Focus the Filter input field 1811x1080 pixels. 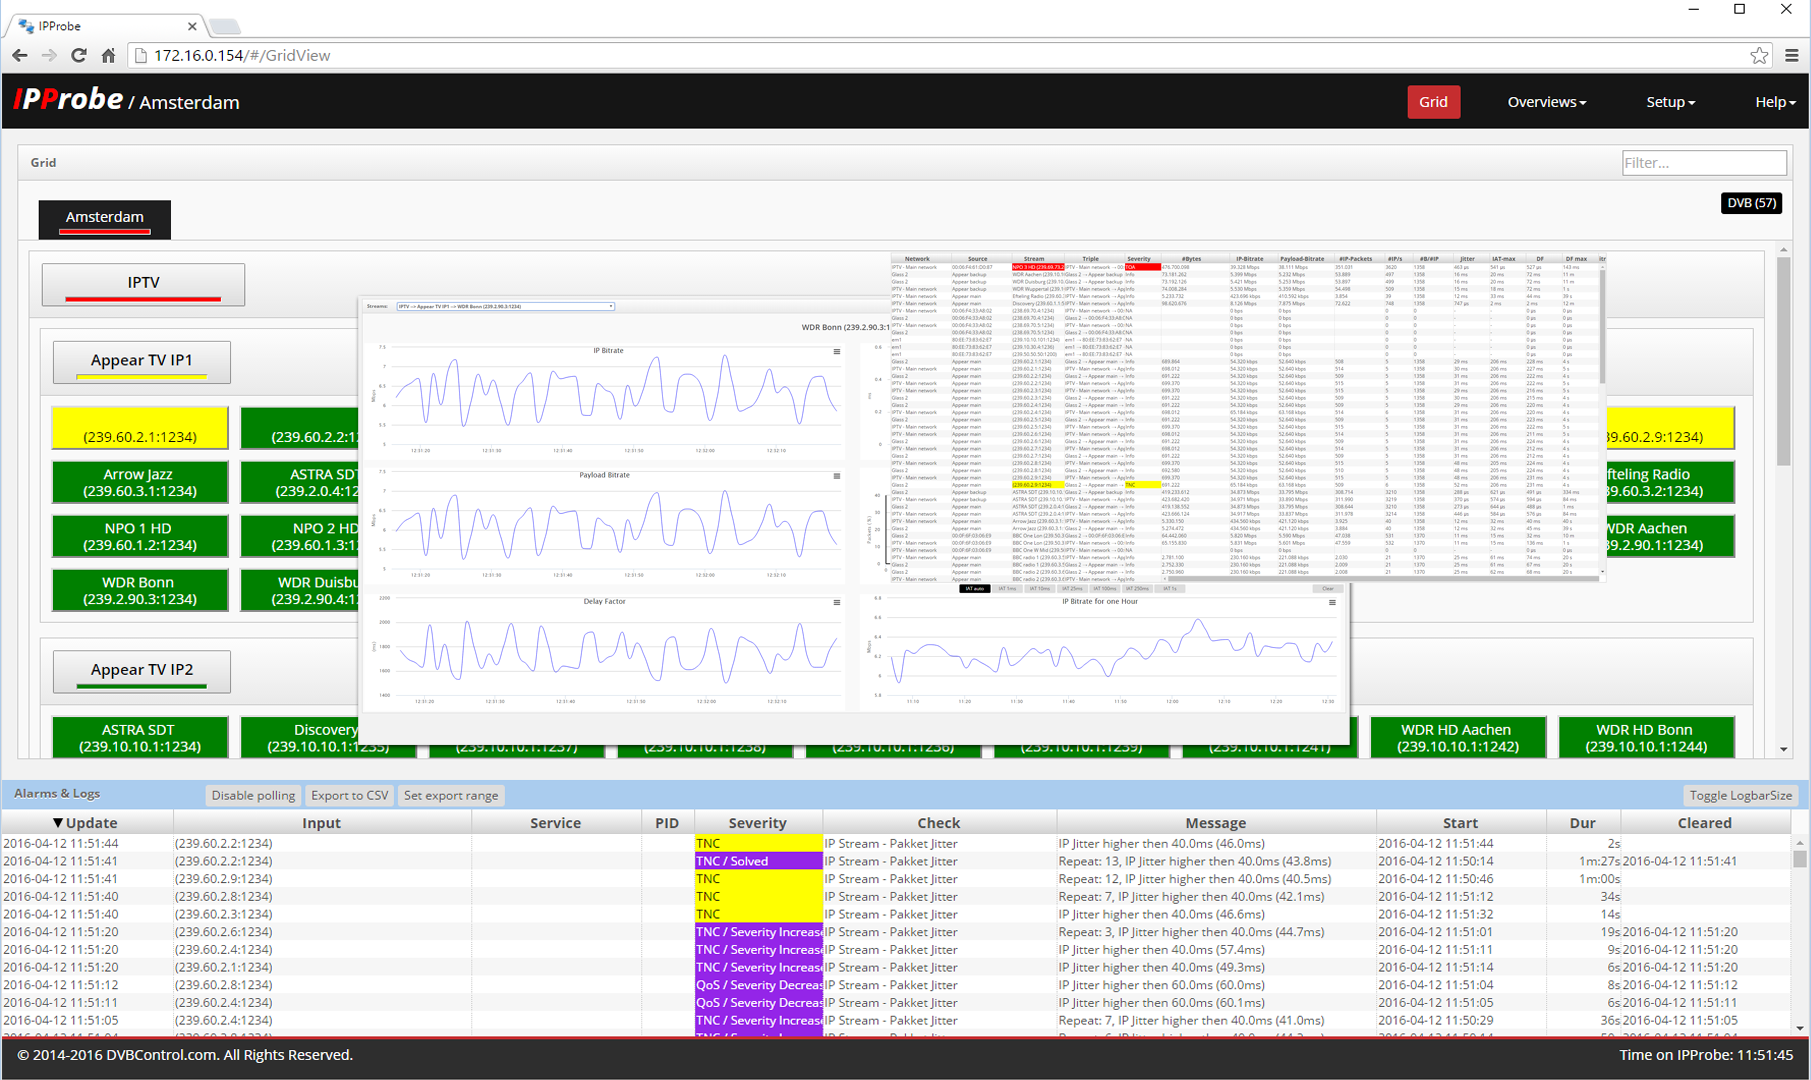tap(1704, 163)
